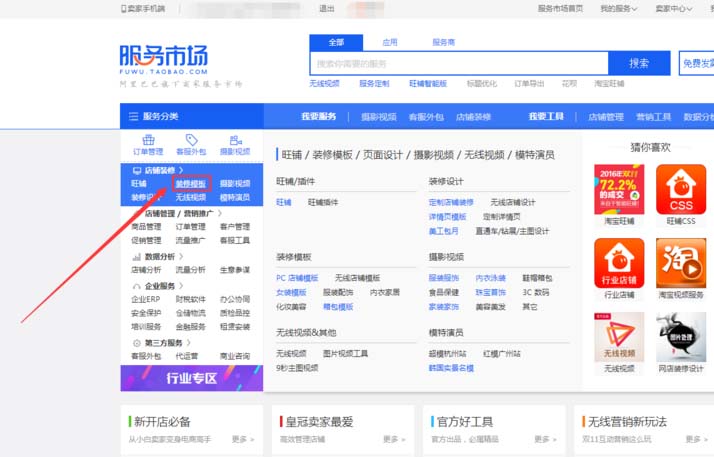Open 客服外包 in the blue navigation bar
Image resolution: width=714 pixels, height=457 pixels.
(x=426, y=117)
